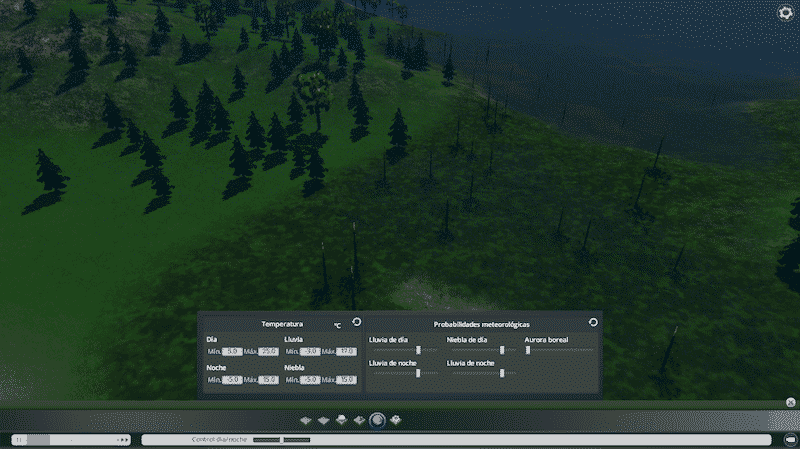The width and height of the screenshot is (800, 449).
Task: Click the highlighted round weather icon in the toolbar
Action: tap(378, 420)
